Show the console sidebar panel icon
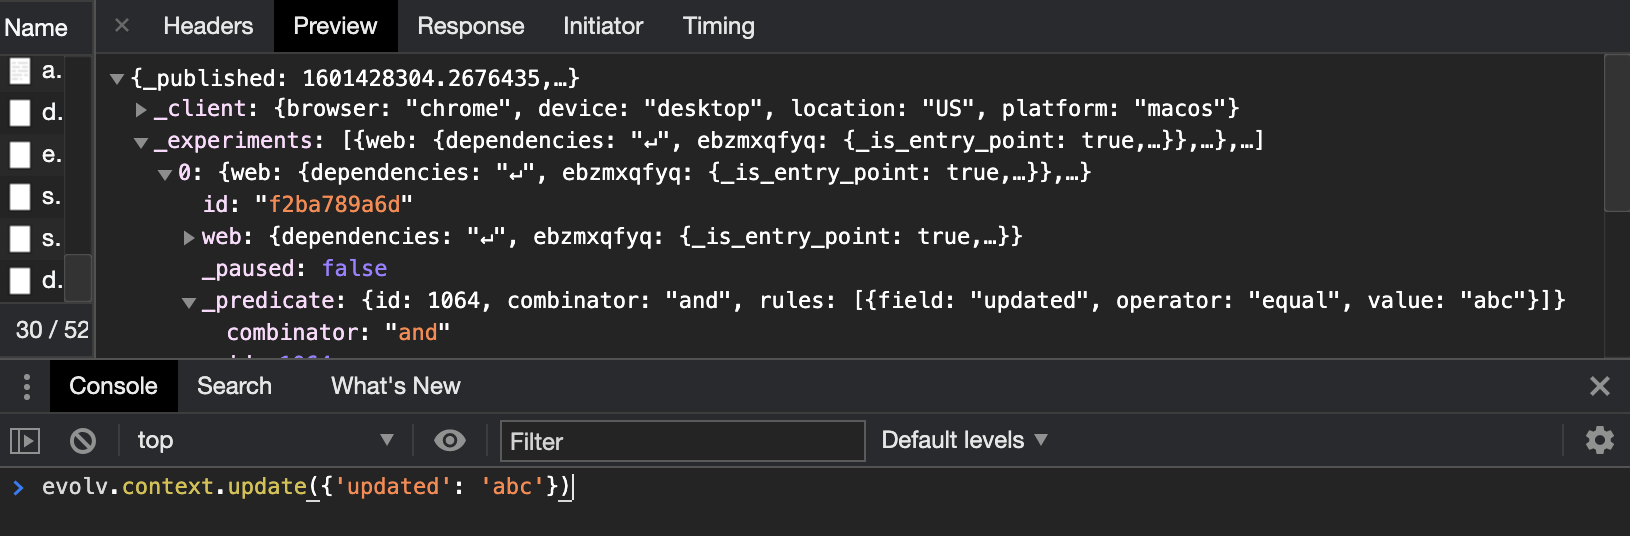Viewport: 1630px width, 536px height. click(24, 440)
